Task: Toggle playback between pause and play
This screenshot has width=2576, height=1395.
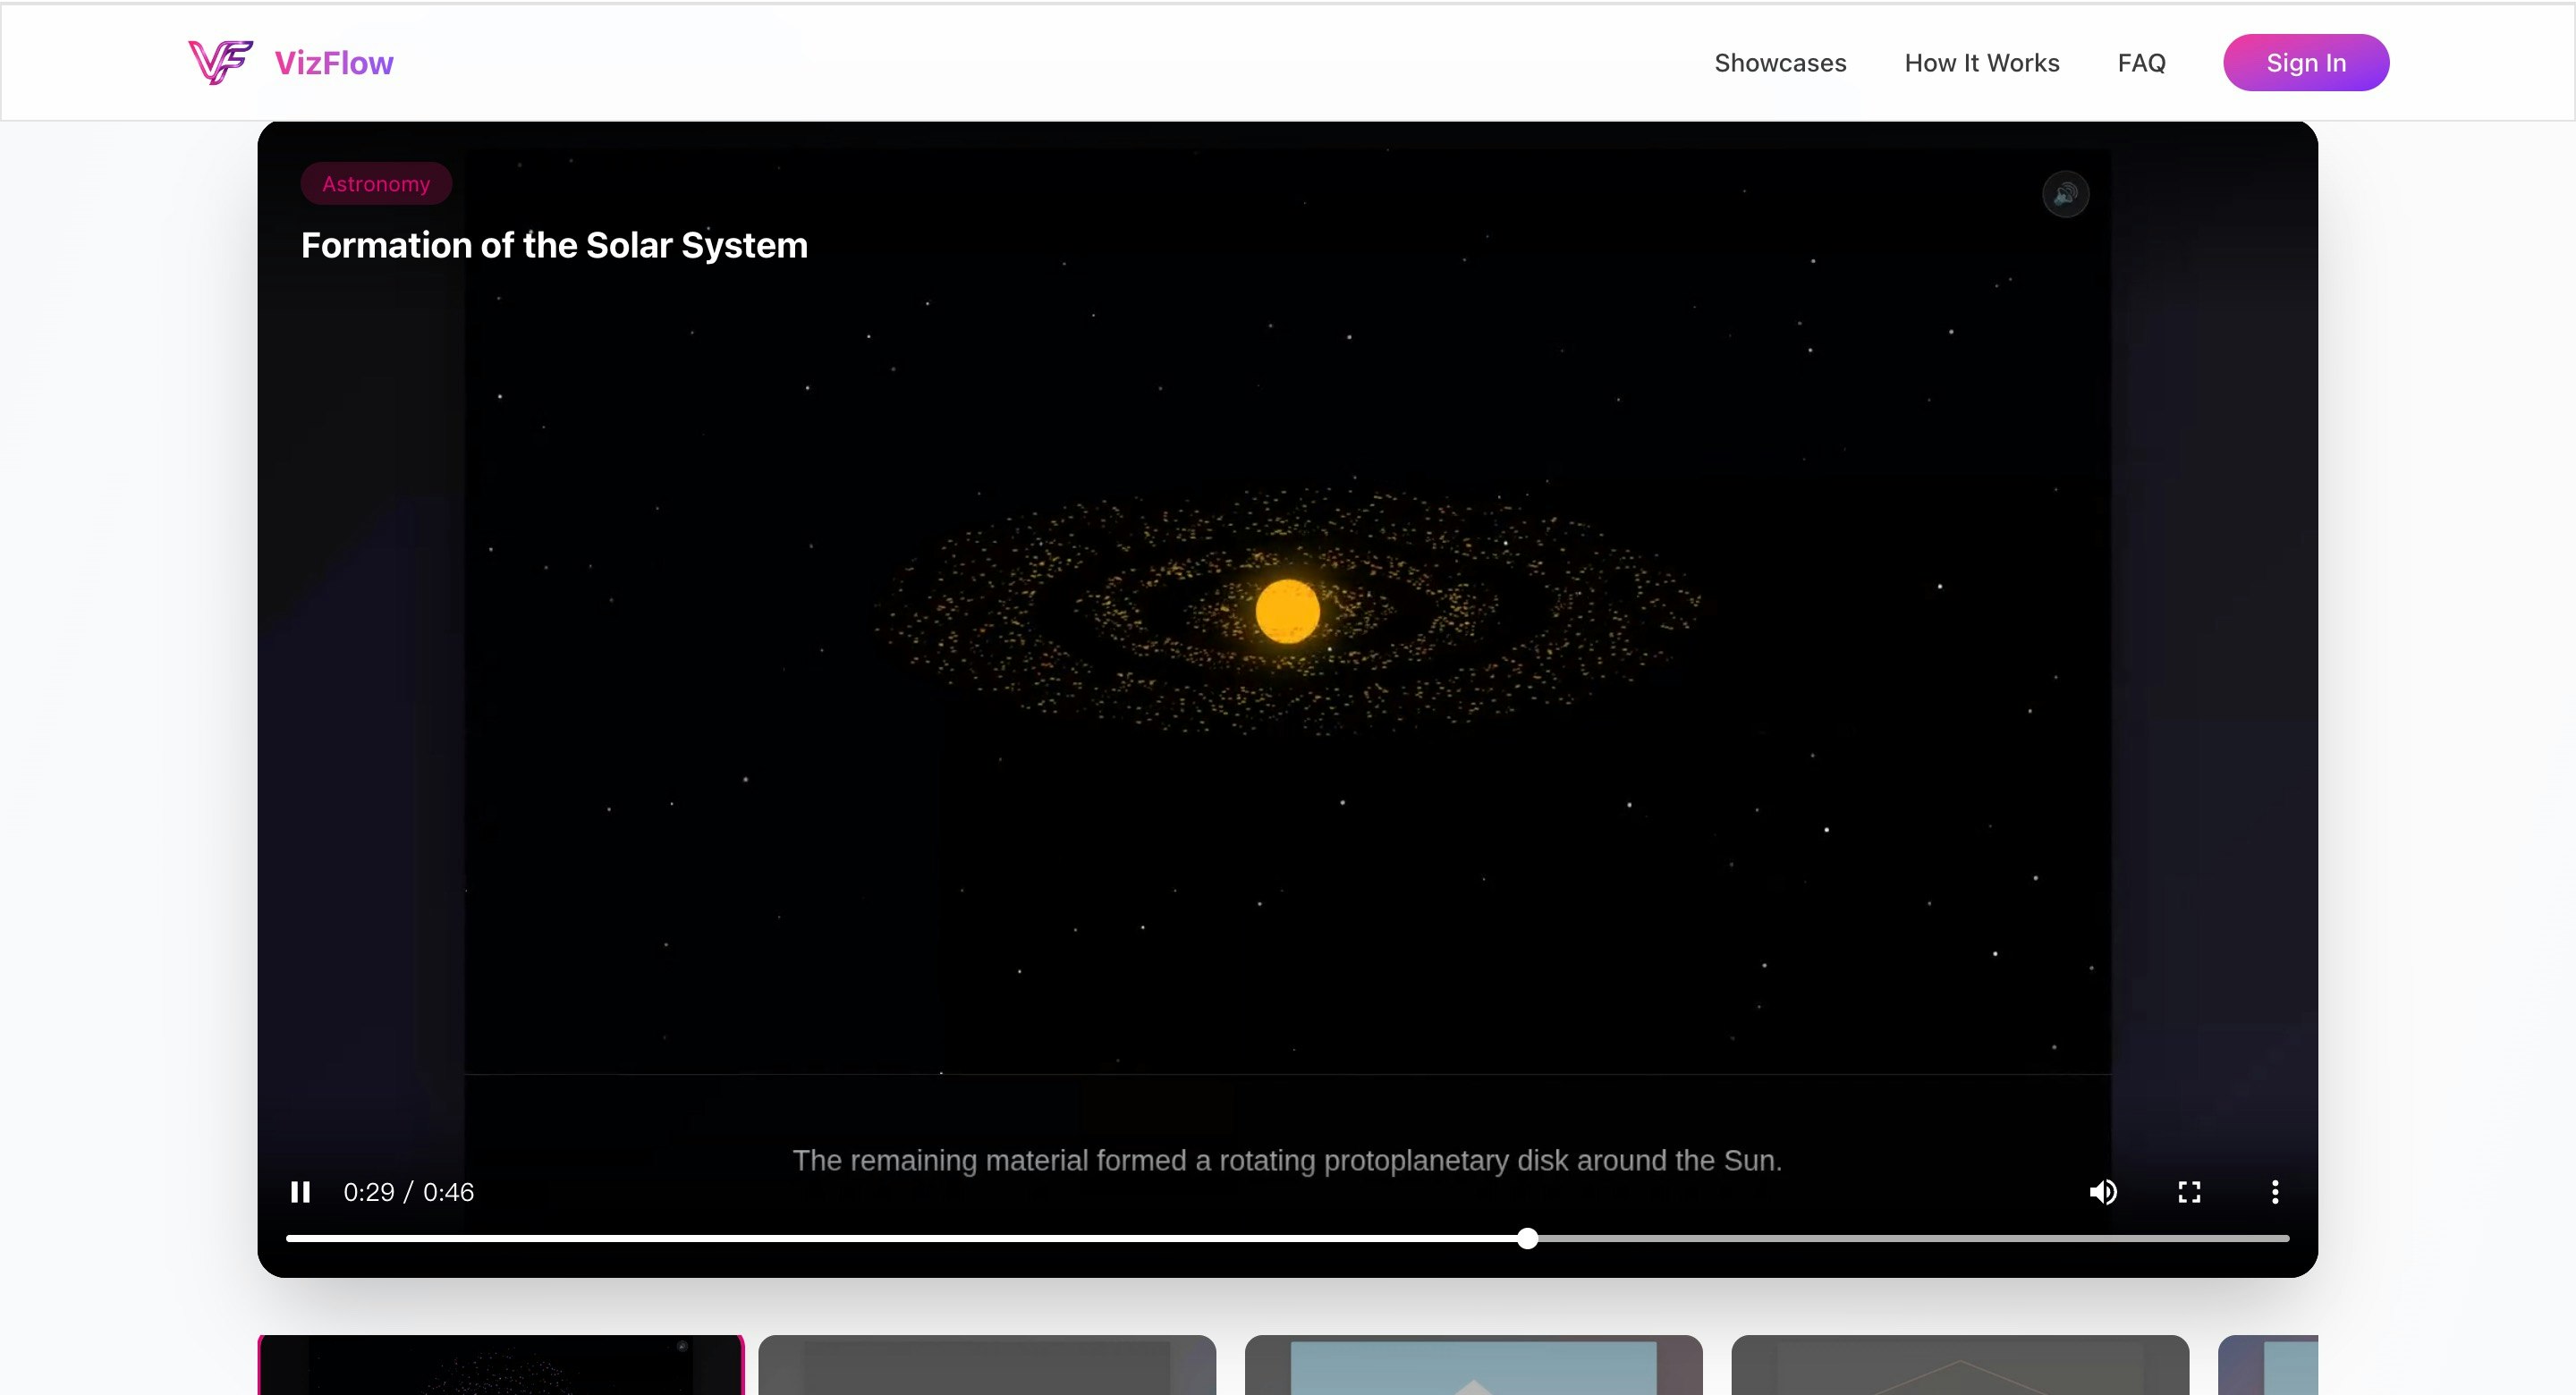Action: [300, 1191]
